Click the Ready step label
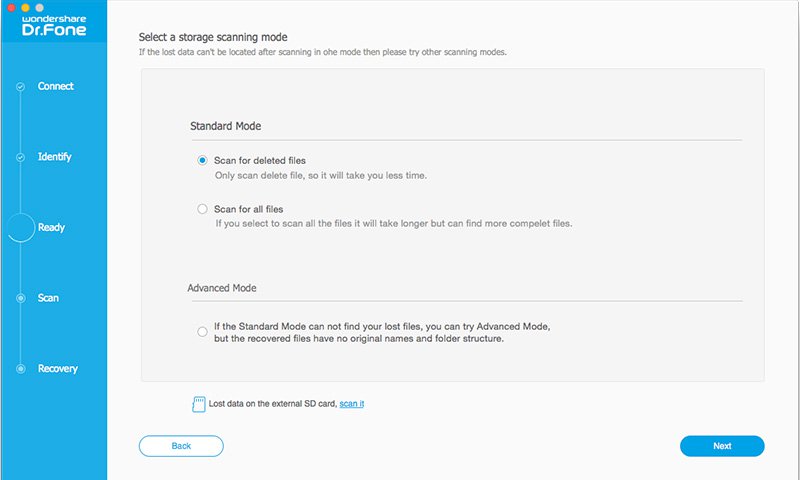The height and width of the screenshot is (480, 800). (x=51, y=228)
